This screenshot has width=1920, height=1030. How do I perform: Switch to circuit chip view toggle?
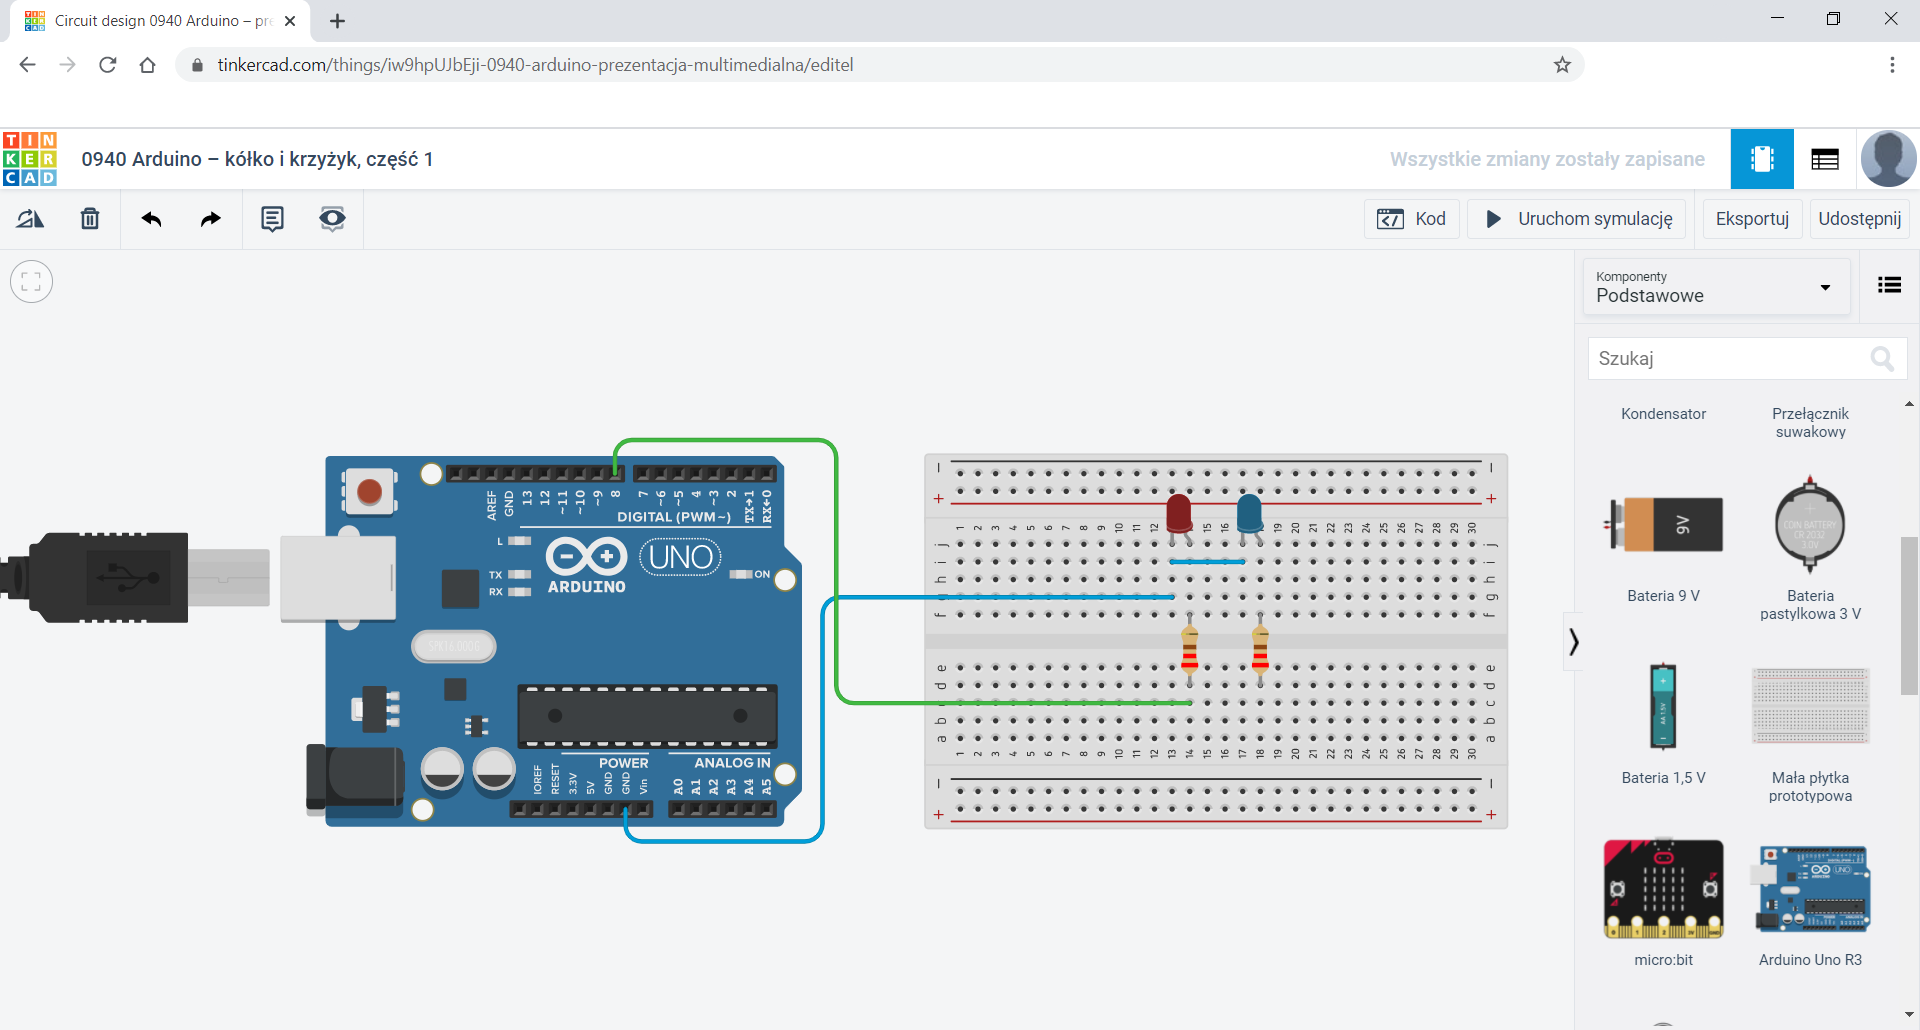[x=1762, y=158]
